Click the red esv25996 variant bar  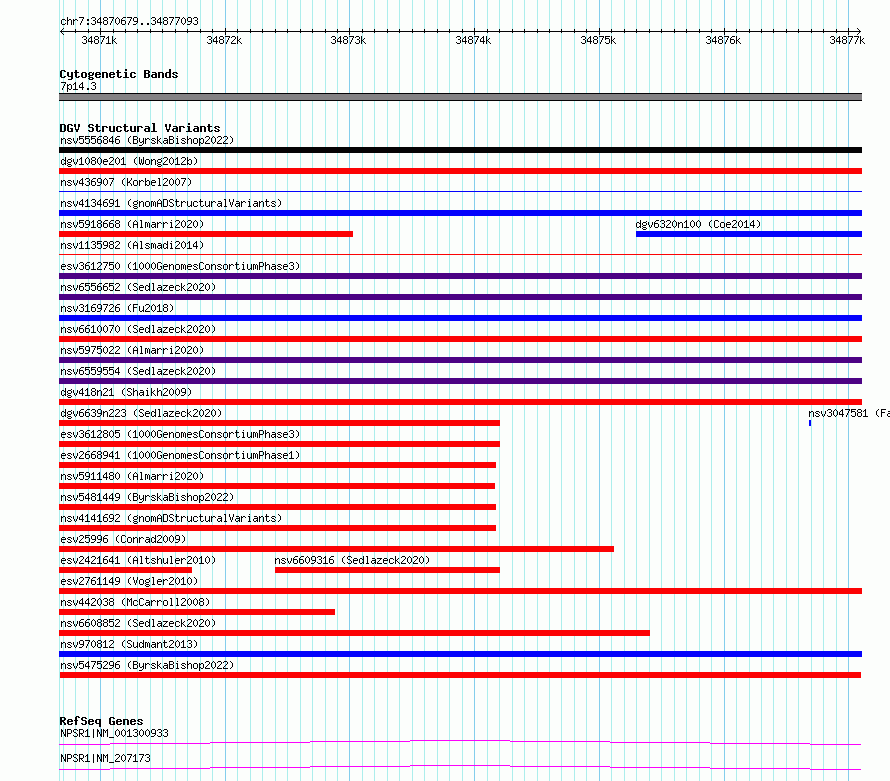[x=337, y=549]
